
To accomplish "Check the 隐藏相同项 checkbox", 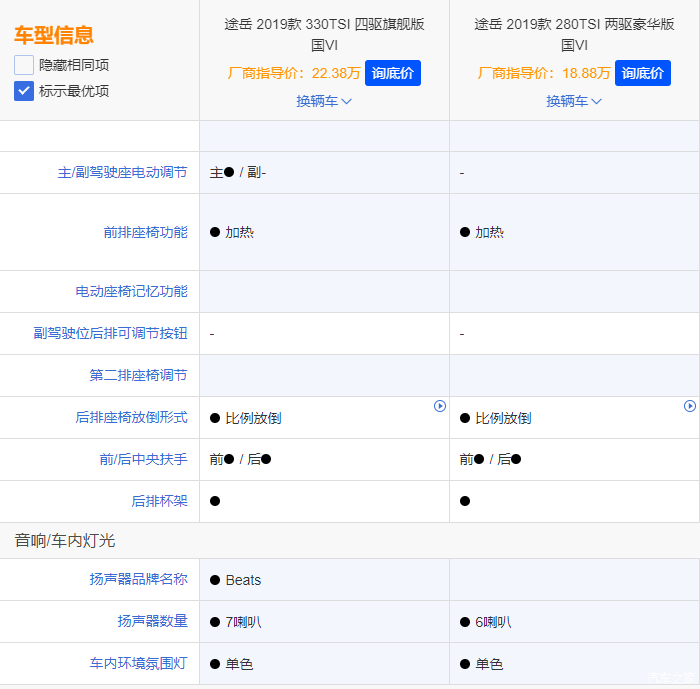I will (24, 65).
